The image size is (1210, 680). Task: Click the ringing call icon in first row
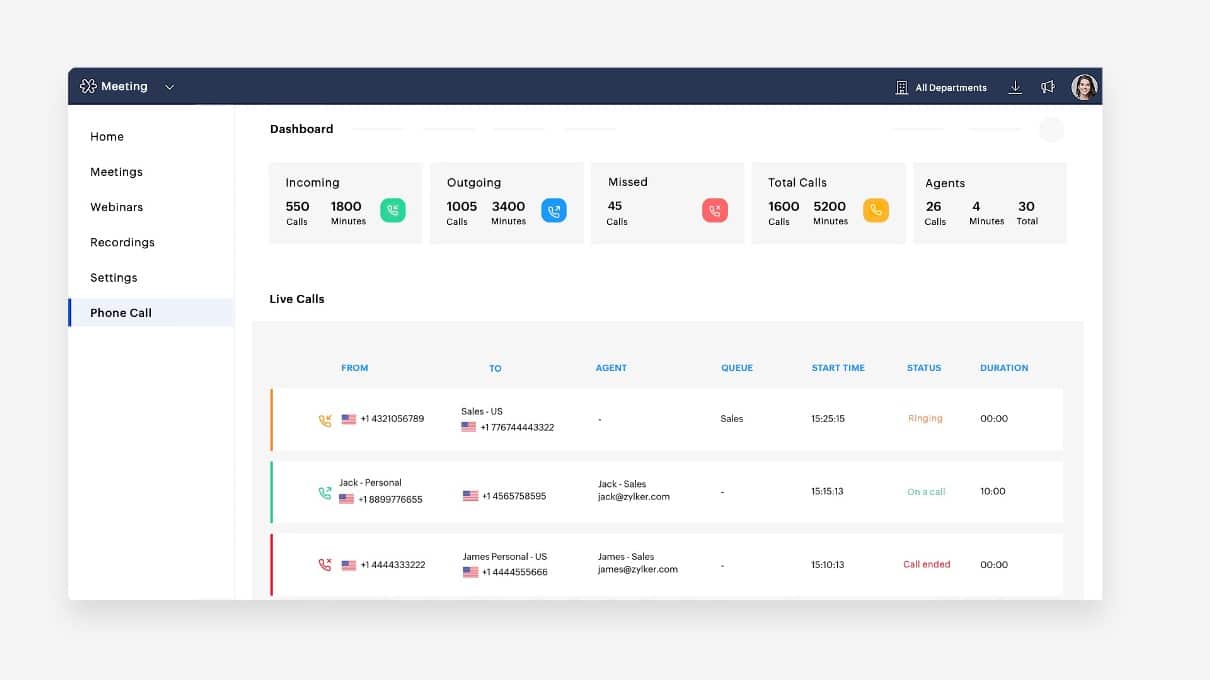click(x=325, y=420)
